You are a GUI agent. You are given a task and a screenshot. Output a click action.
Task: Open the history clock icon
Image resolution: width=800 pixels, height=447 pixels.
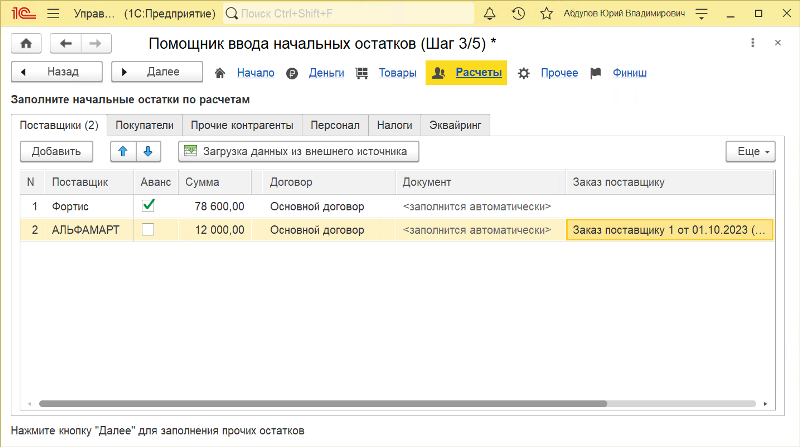(x=518, y=14)
